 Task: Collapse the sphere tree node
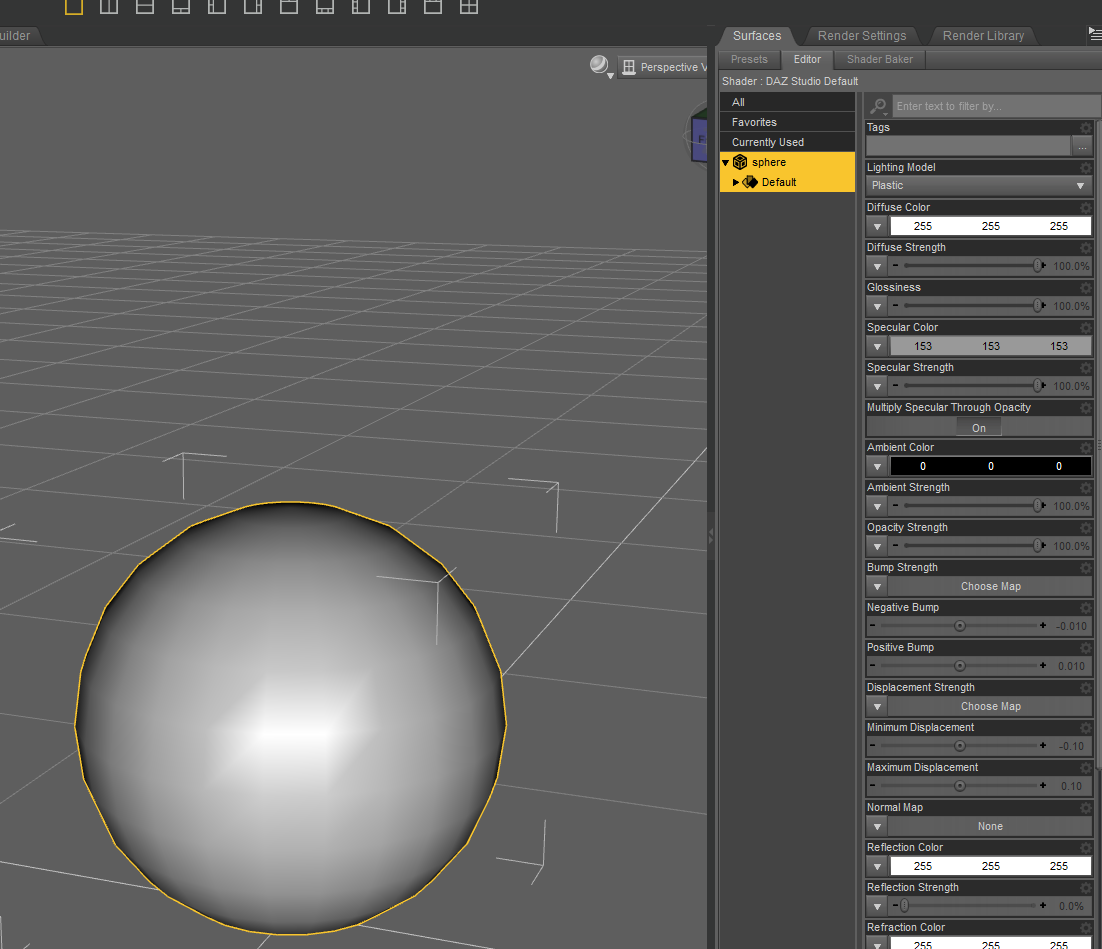click(x=726, y=163)
